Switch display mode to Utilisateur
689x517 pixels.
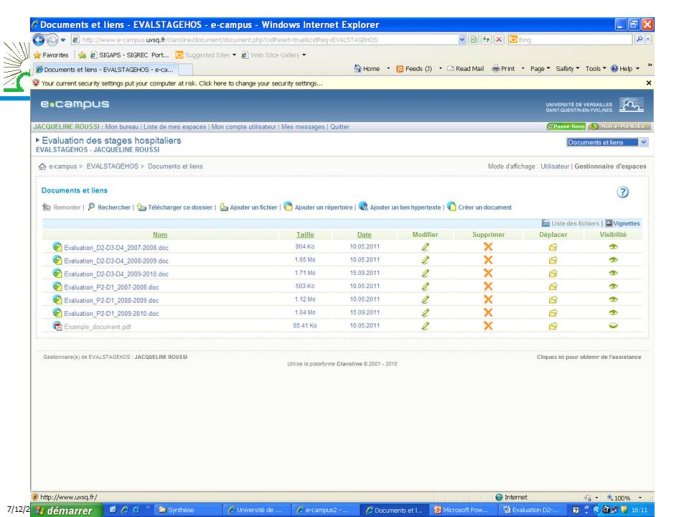[x=555, y=166]
